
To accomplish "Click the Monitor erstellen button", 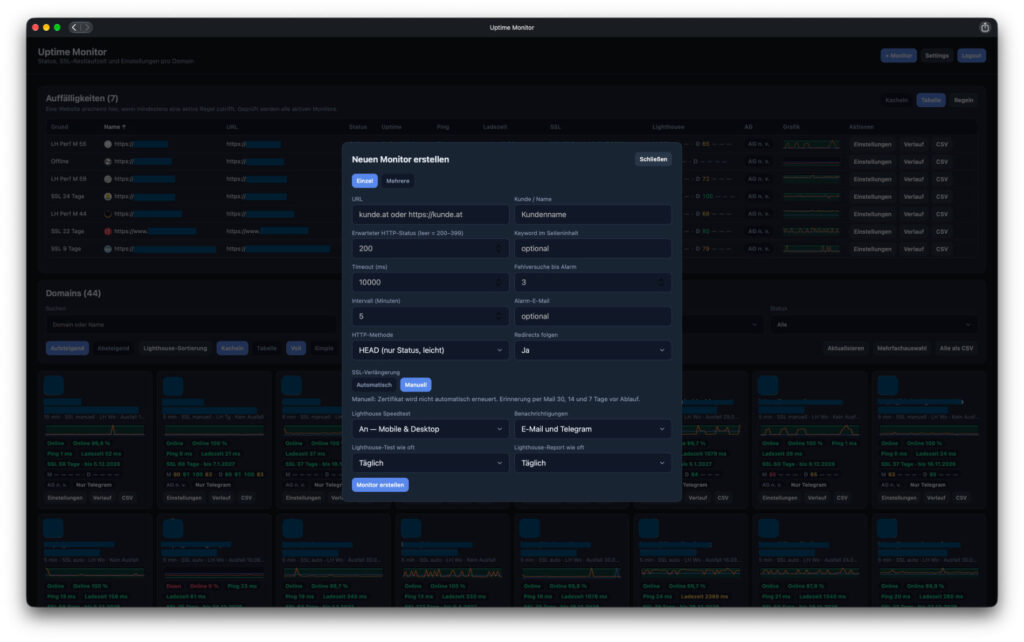I will [x=380, y=485].
